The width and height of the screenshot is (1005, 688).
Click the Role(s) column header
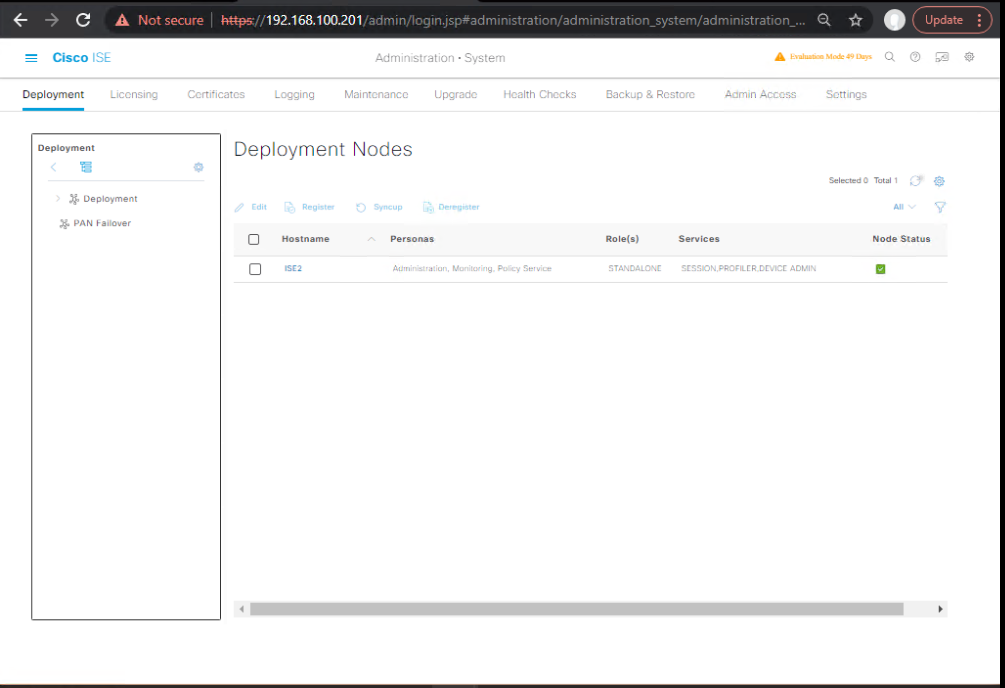click(x=622, y=239)
